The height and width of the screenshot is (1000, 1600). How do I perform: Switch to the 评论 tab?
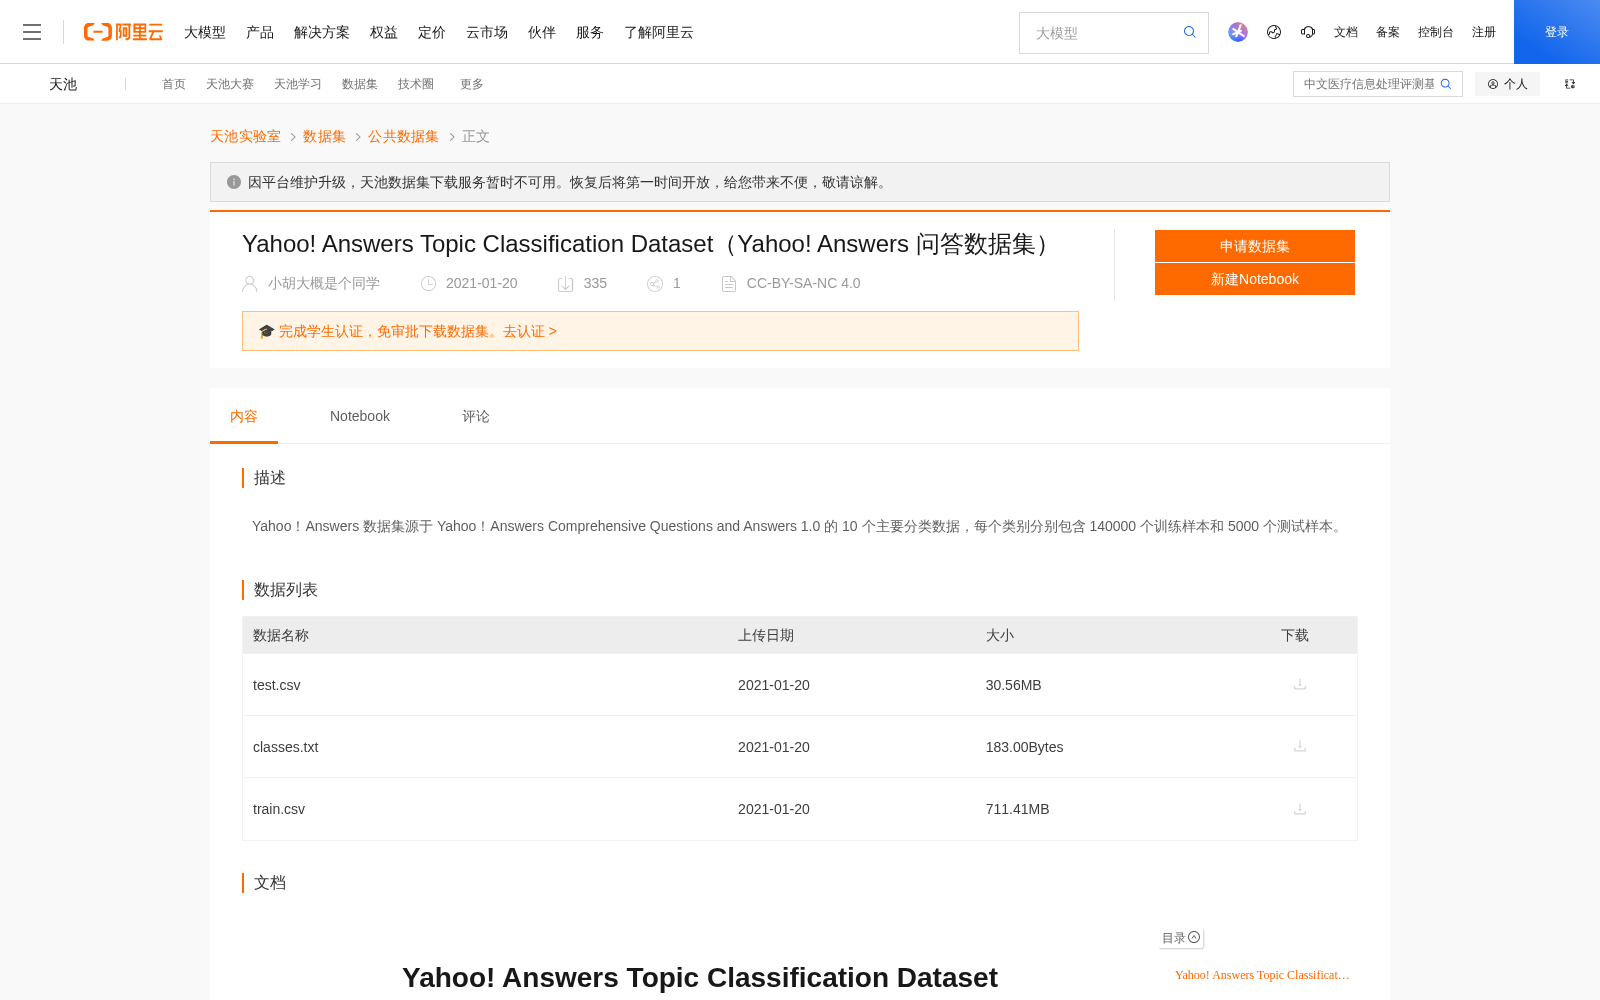tap(476, 416)
